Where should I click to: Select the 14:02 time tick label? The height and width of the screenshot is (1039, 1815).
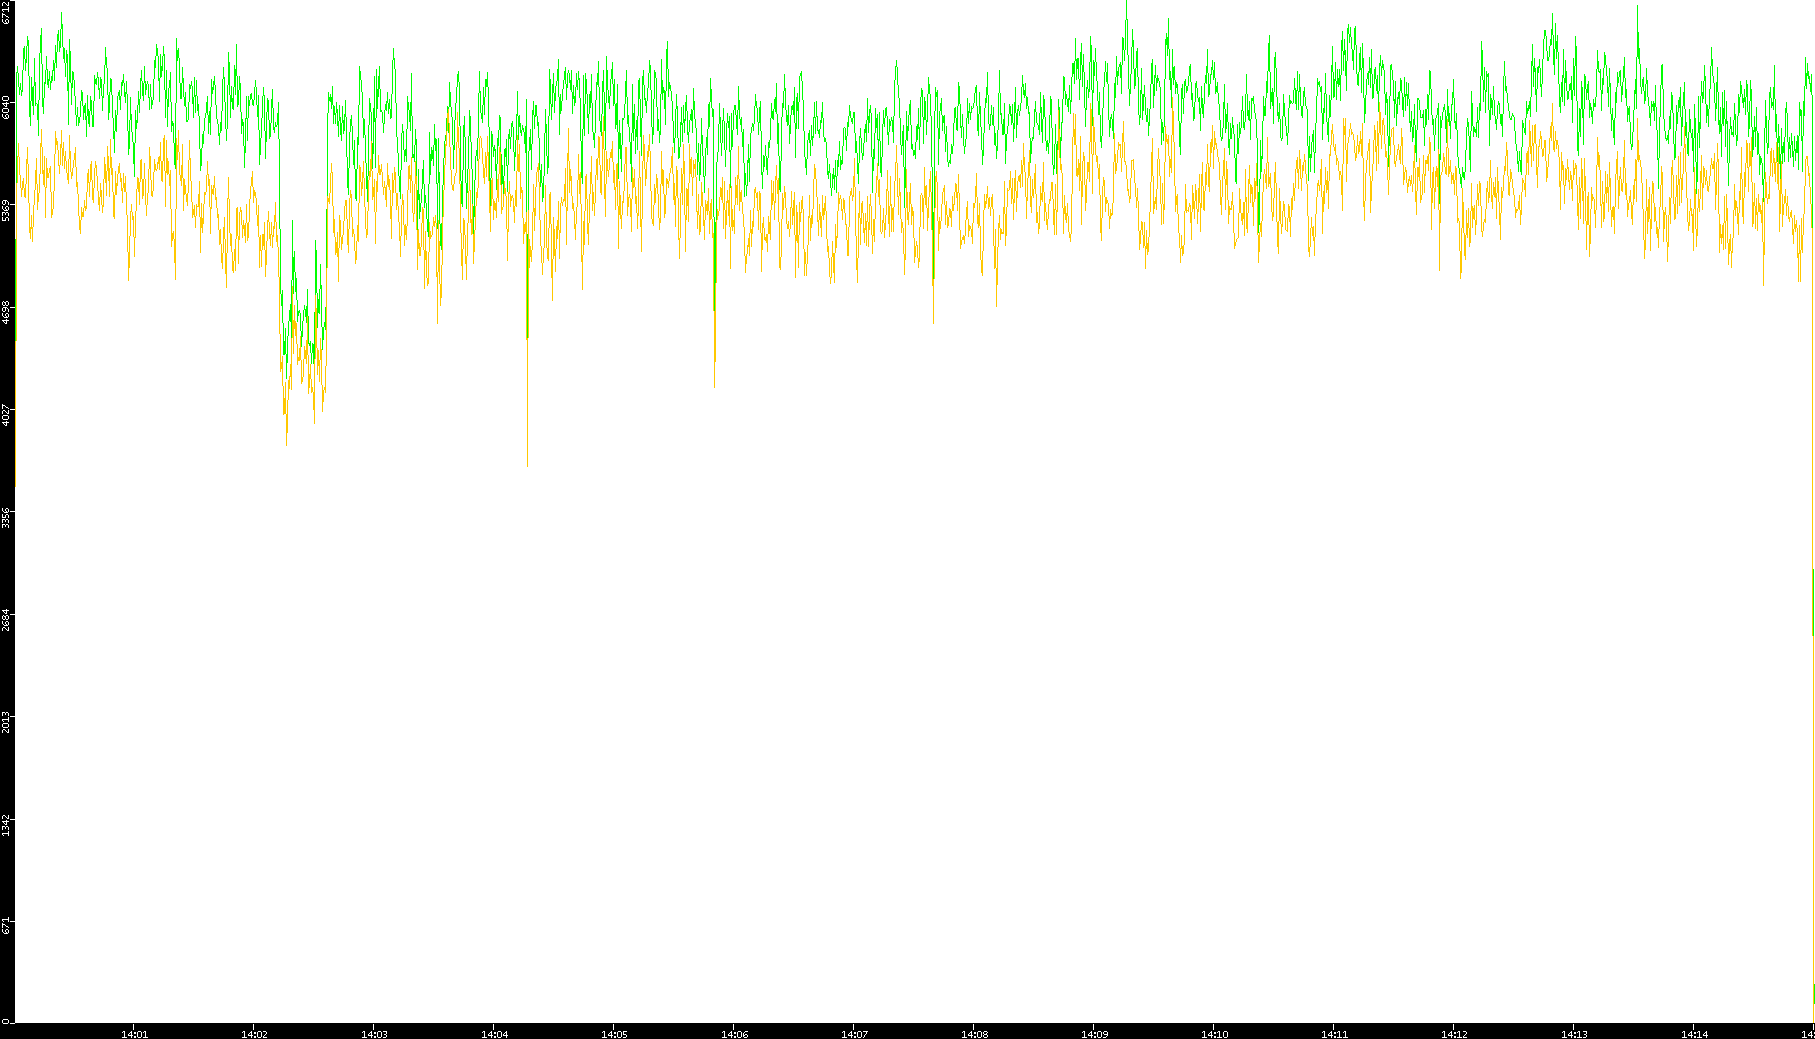(x=254, y=1033)
